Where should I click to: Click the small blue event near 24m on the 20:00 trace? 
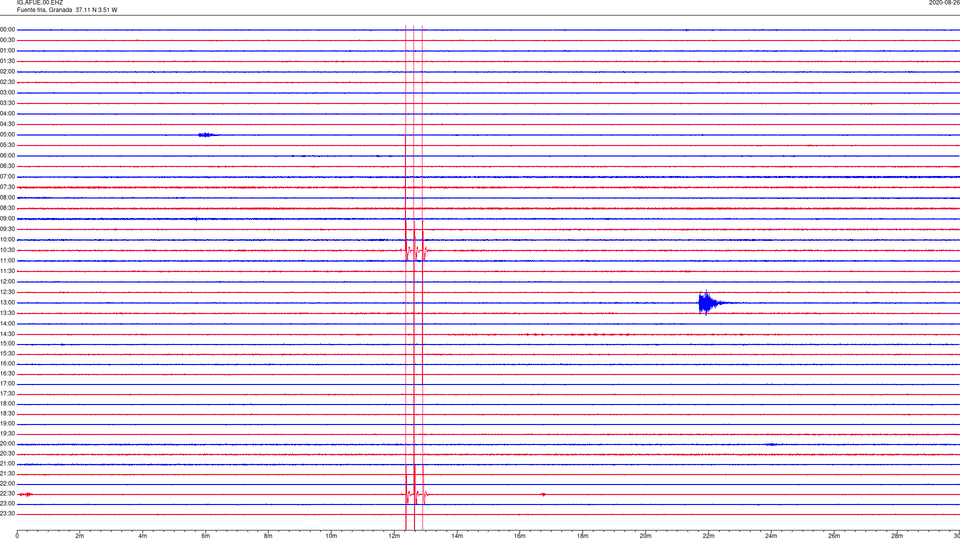772,444
